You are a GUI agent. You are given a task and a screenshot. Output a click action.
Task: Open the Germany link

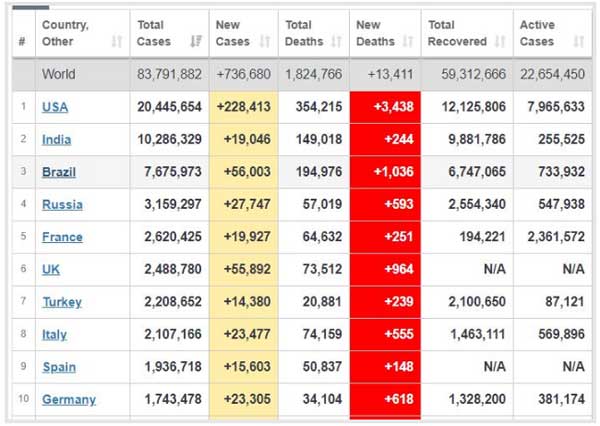(x=69, y=399)
